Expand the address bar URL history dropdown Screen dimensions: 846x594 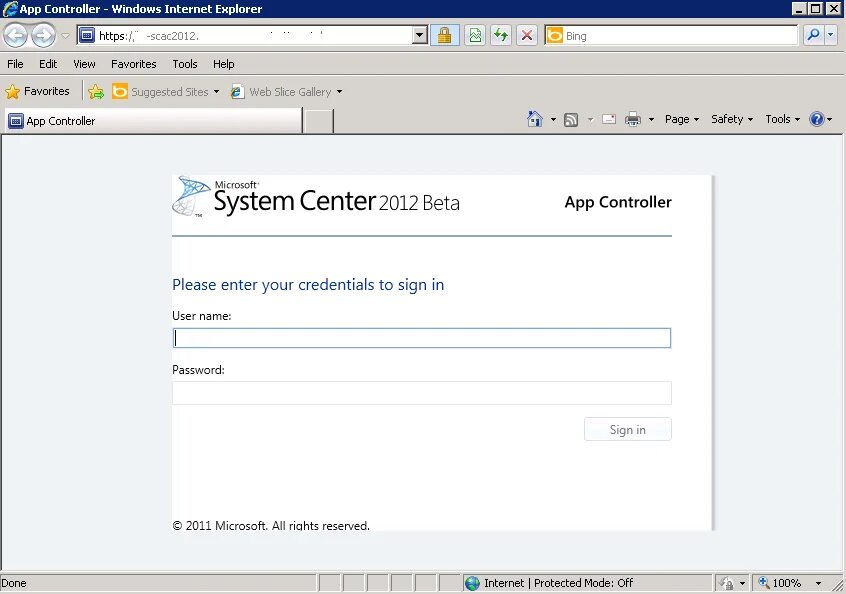pos(420,36)
